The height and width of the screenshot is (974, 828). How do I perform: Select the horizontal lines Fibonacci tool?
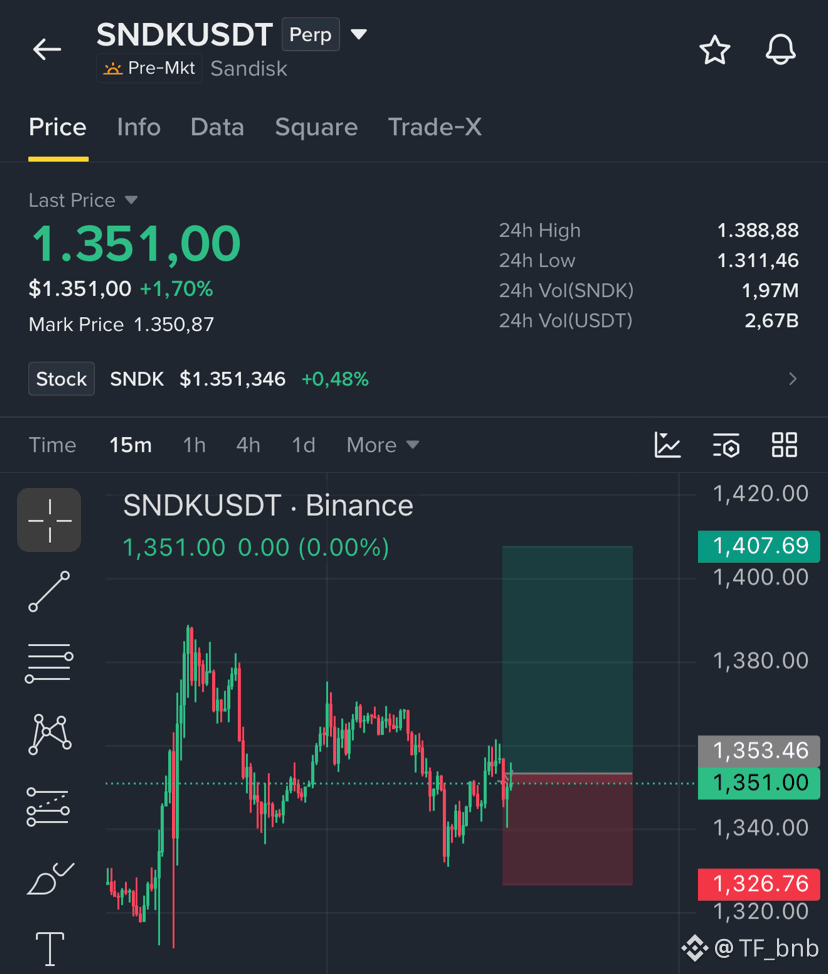tap(49, 663)
